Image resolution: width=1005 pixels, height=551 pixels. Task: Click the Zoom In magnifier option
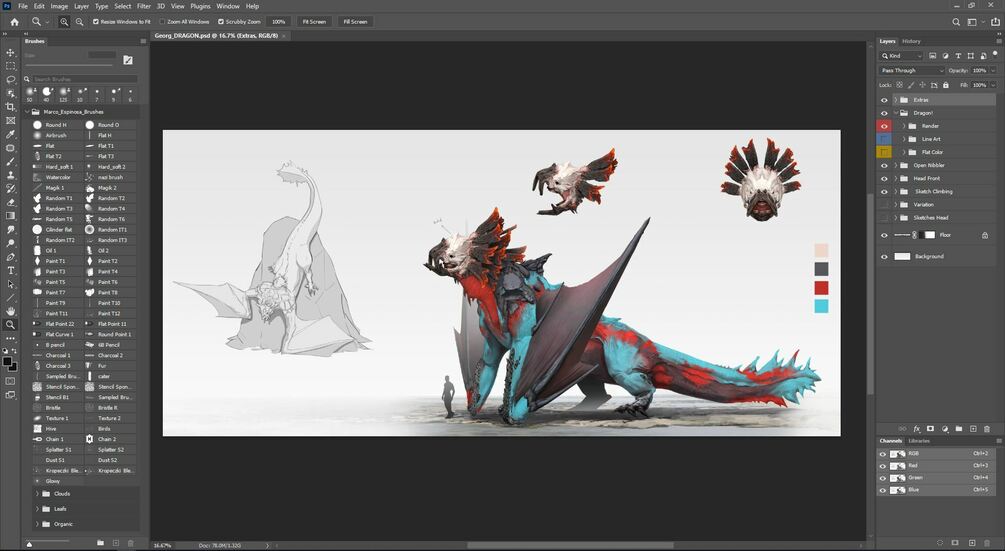click(x=64, y=22)
